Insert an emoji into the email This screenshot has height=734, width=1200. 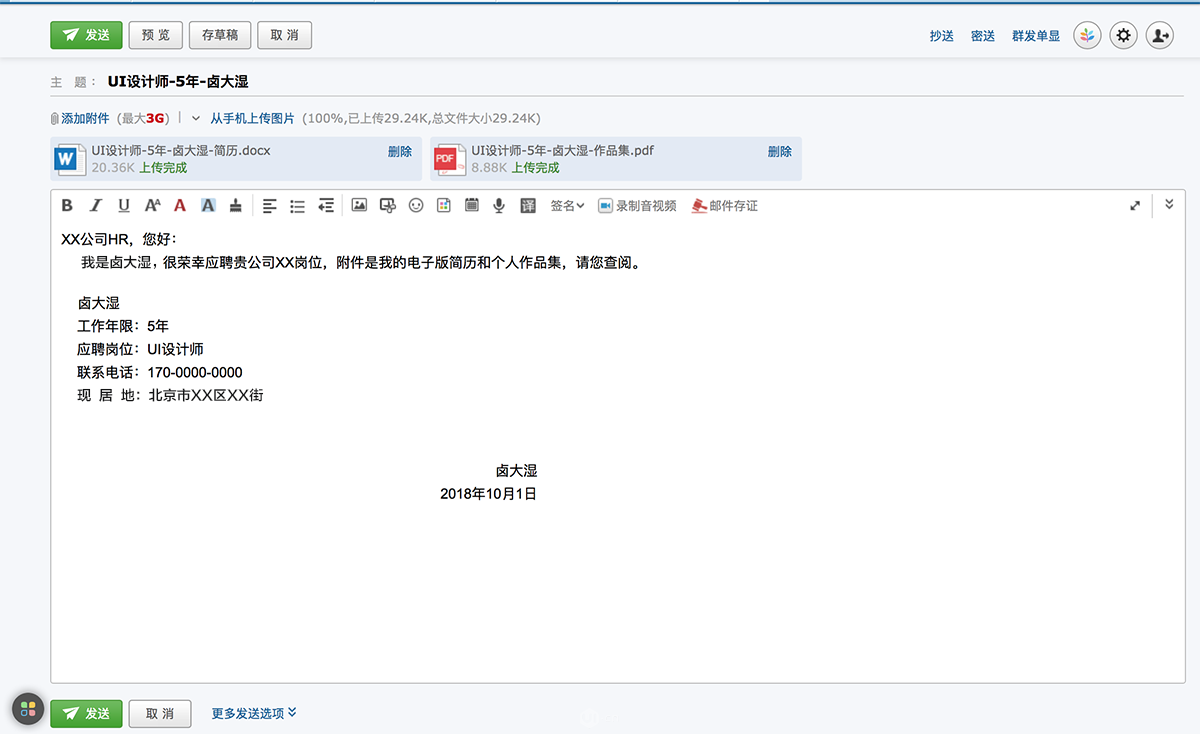(x=415, y=205)
